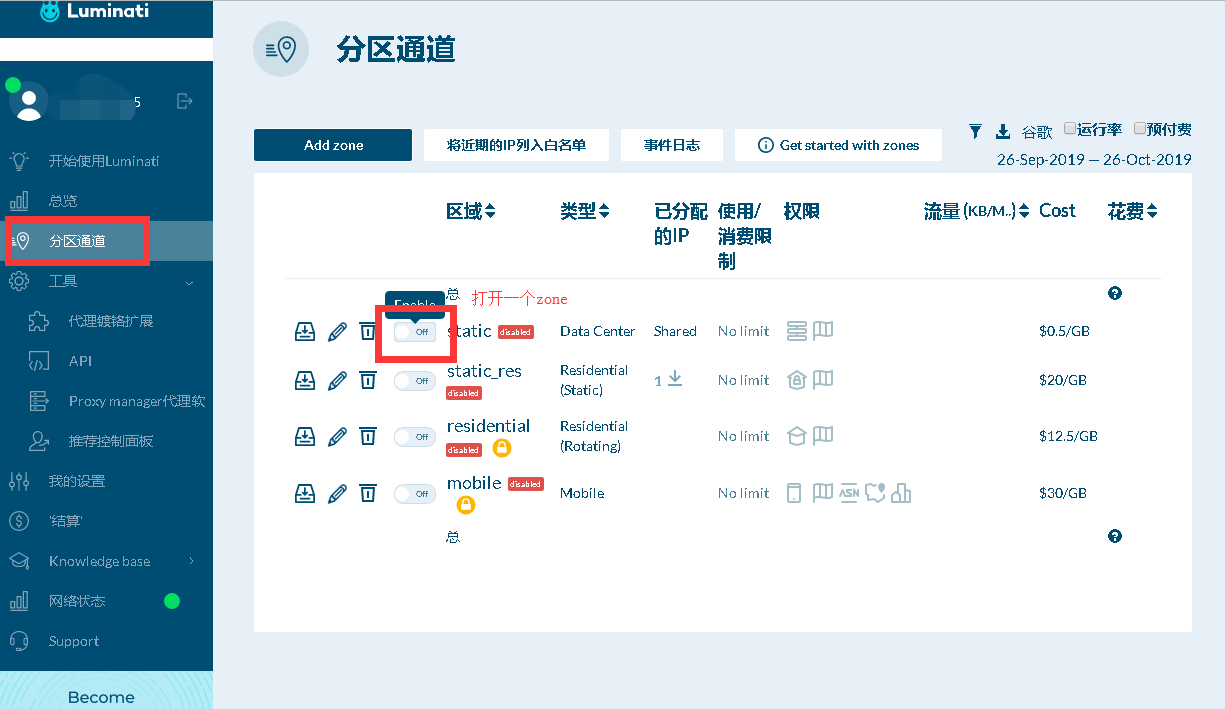Click the Luminati logo in the sidebar
Viewport: 1225px width, 709px height.
(95, 12)
